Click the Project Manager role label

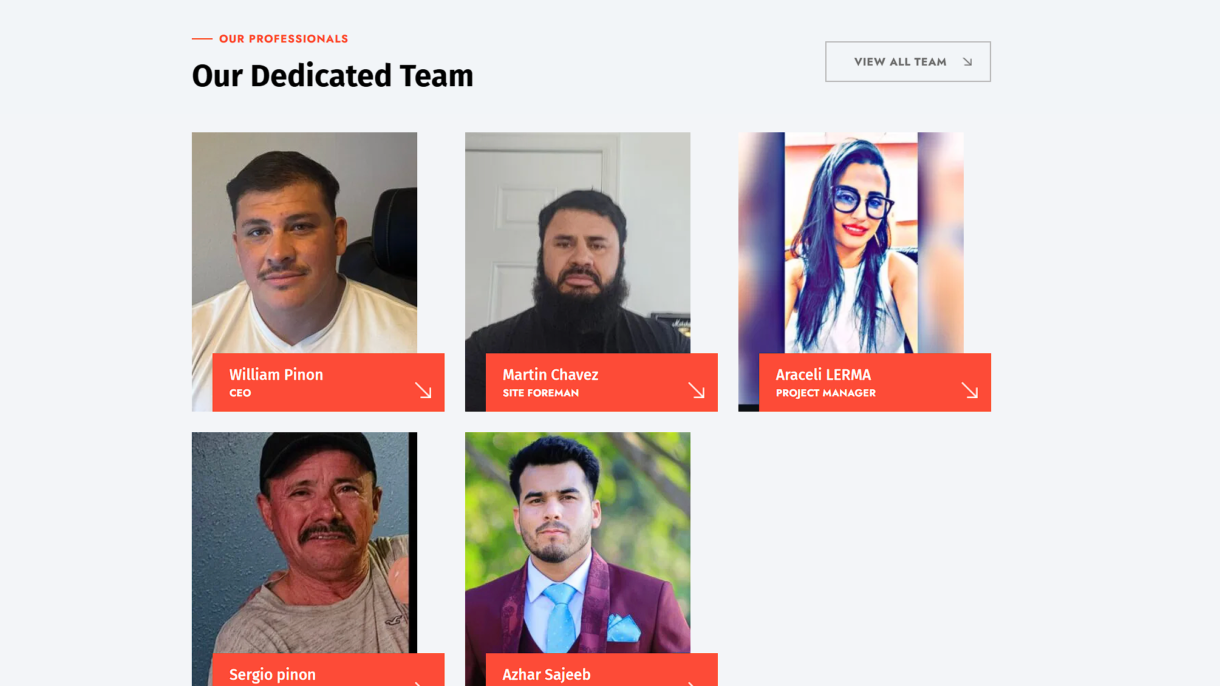point(826,393)
